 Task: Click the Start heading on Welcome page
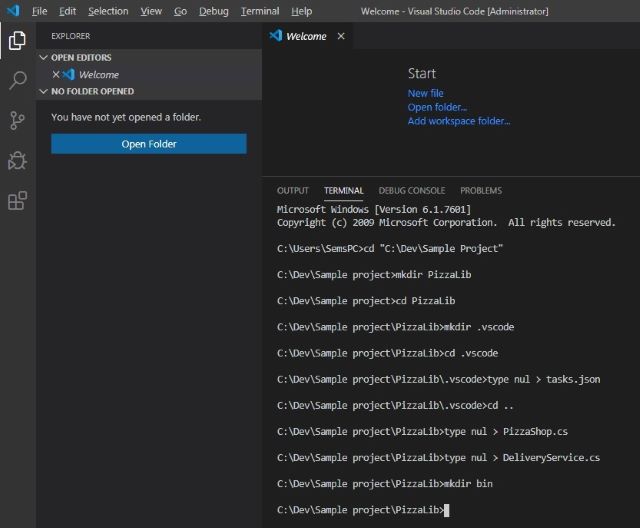422,73
